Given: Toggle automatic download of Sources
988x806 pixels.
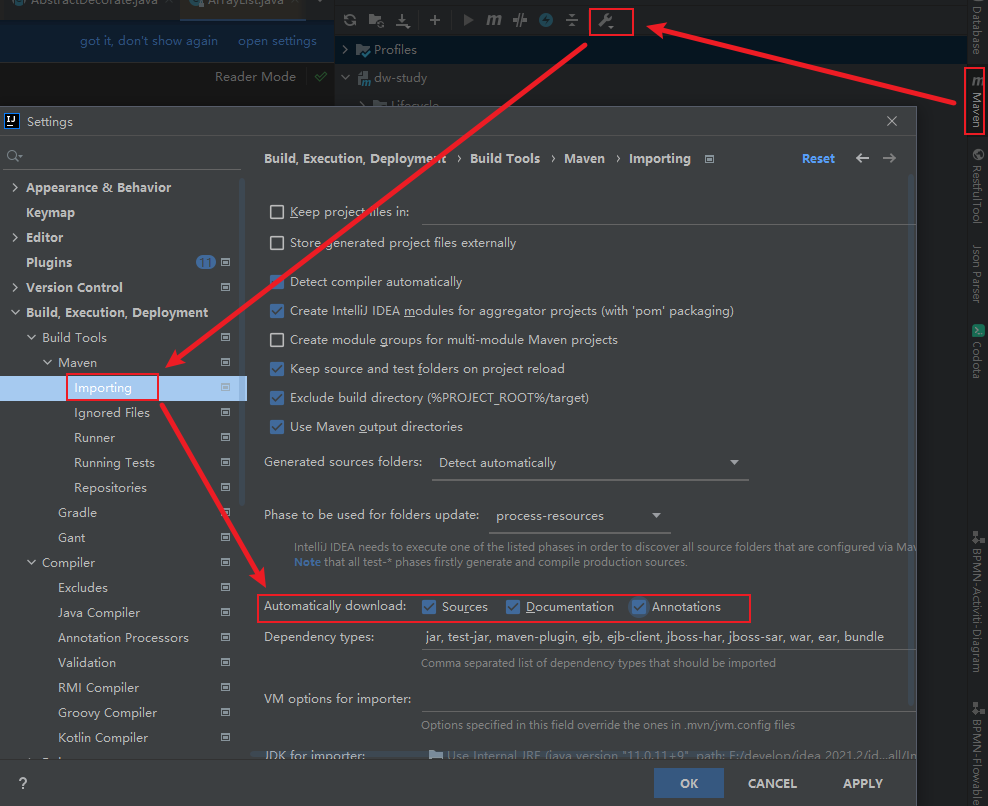Looking at the screenshot, I should point(429,607).
